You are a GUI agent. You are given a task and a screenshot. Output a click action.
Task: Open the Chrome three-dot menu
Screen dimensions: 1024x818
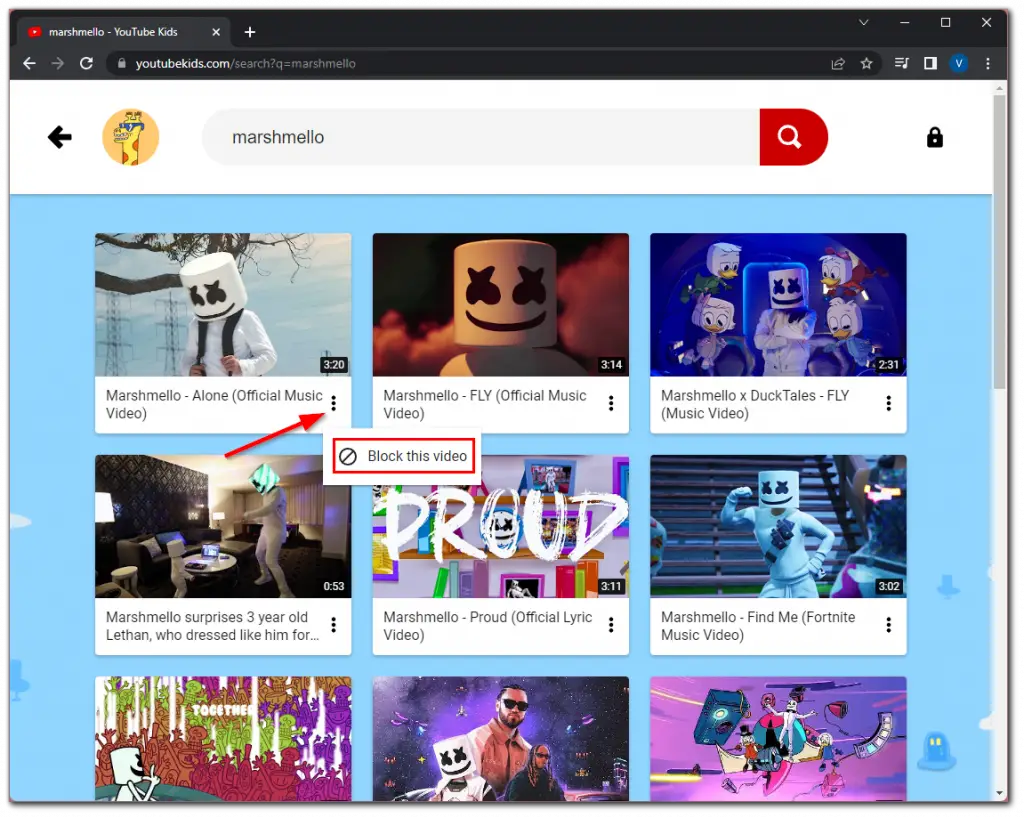tap(988, 62)
